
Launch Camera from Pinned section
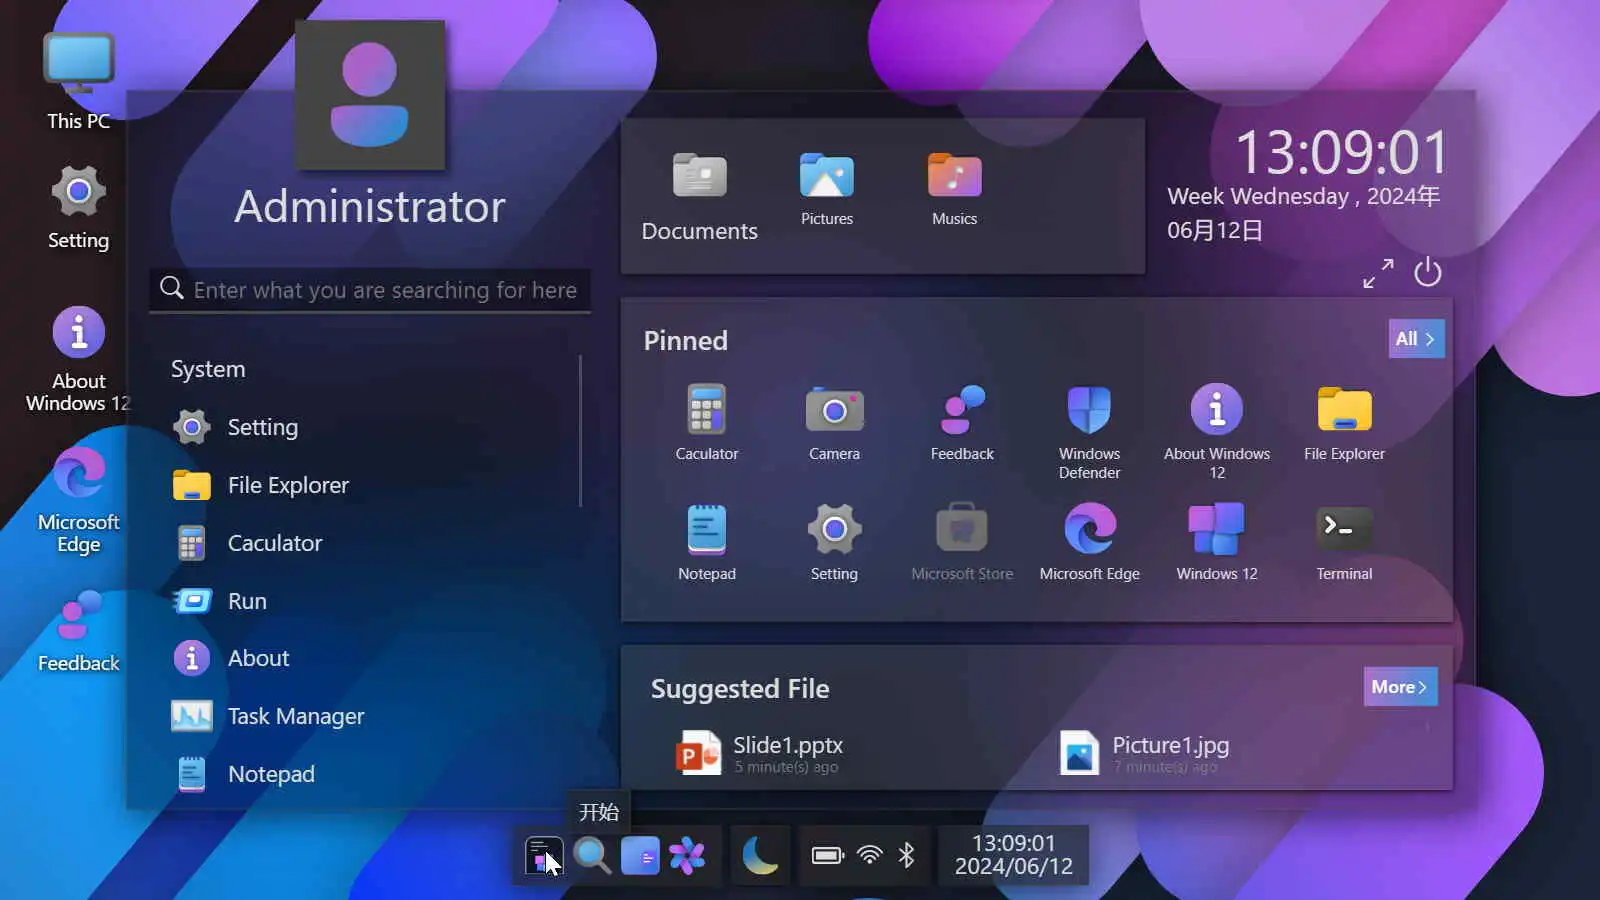coord(834,422)
